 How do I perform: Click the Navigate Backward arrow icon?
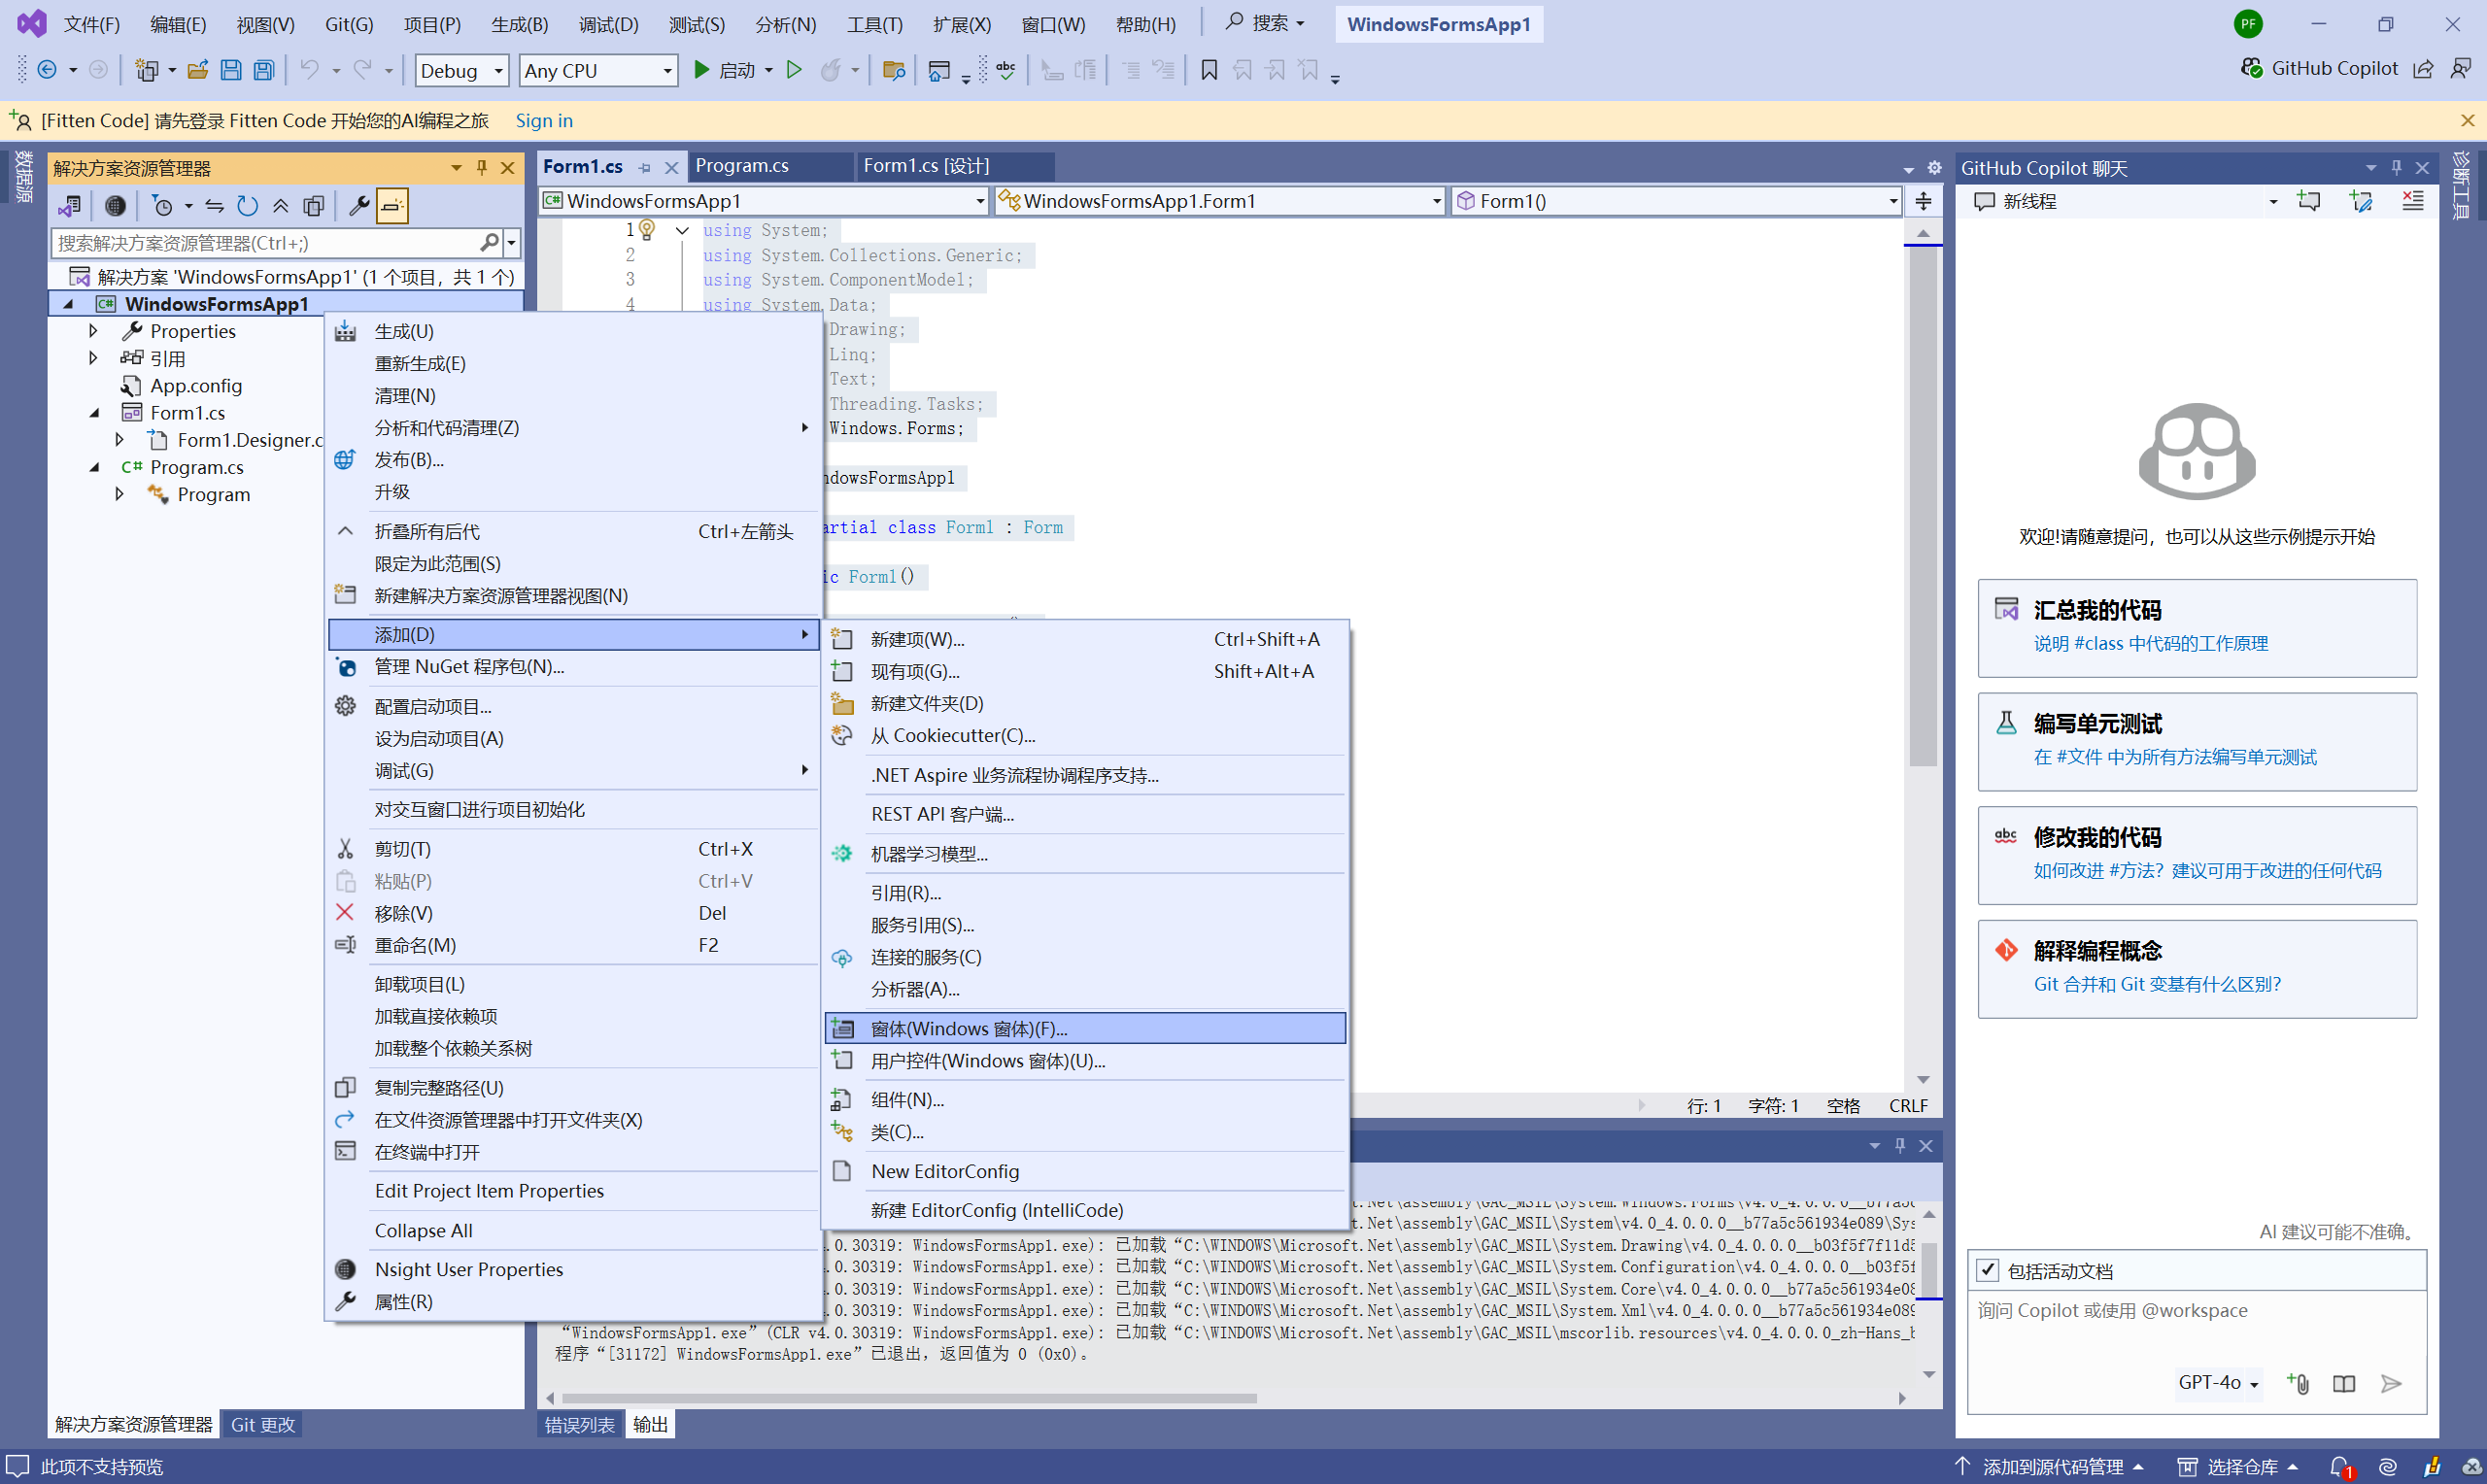(x=46, y=70)
